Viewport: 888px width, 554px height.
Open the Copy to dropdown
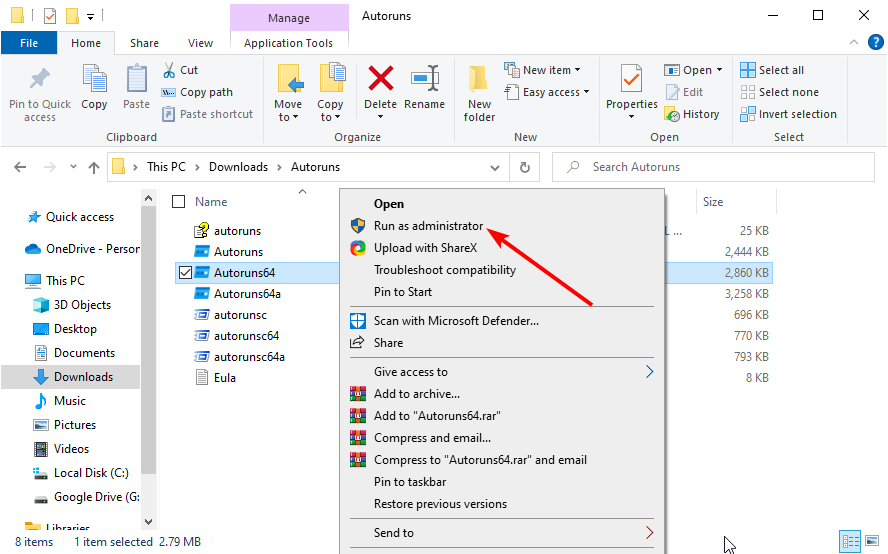click(330, 111)
